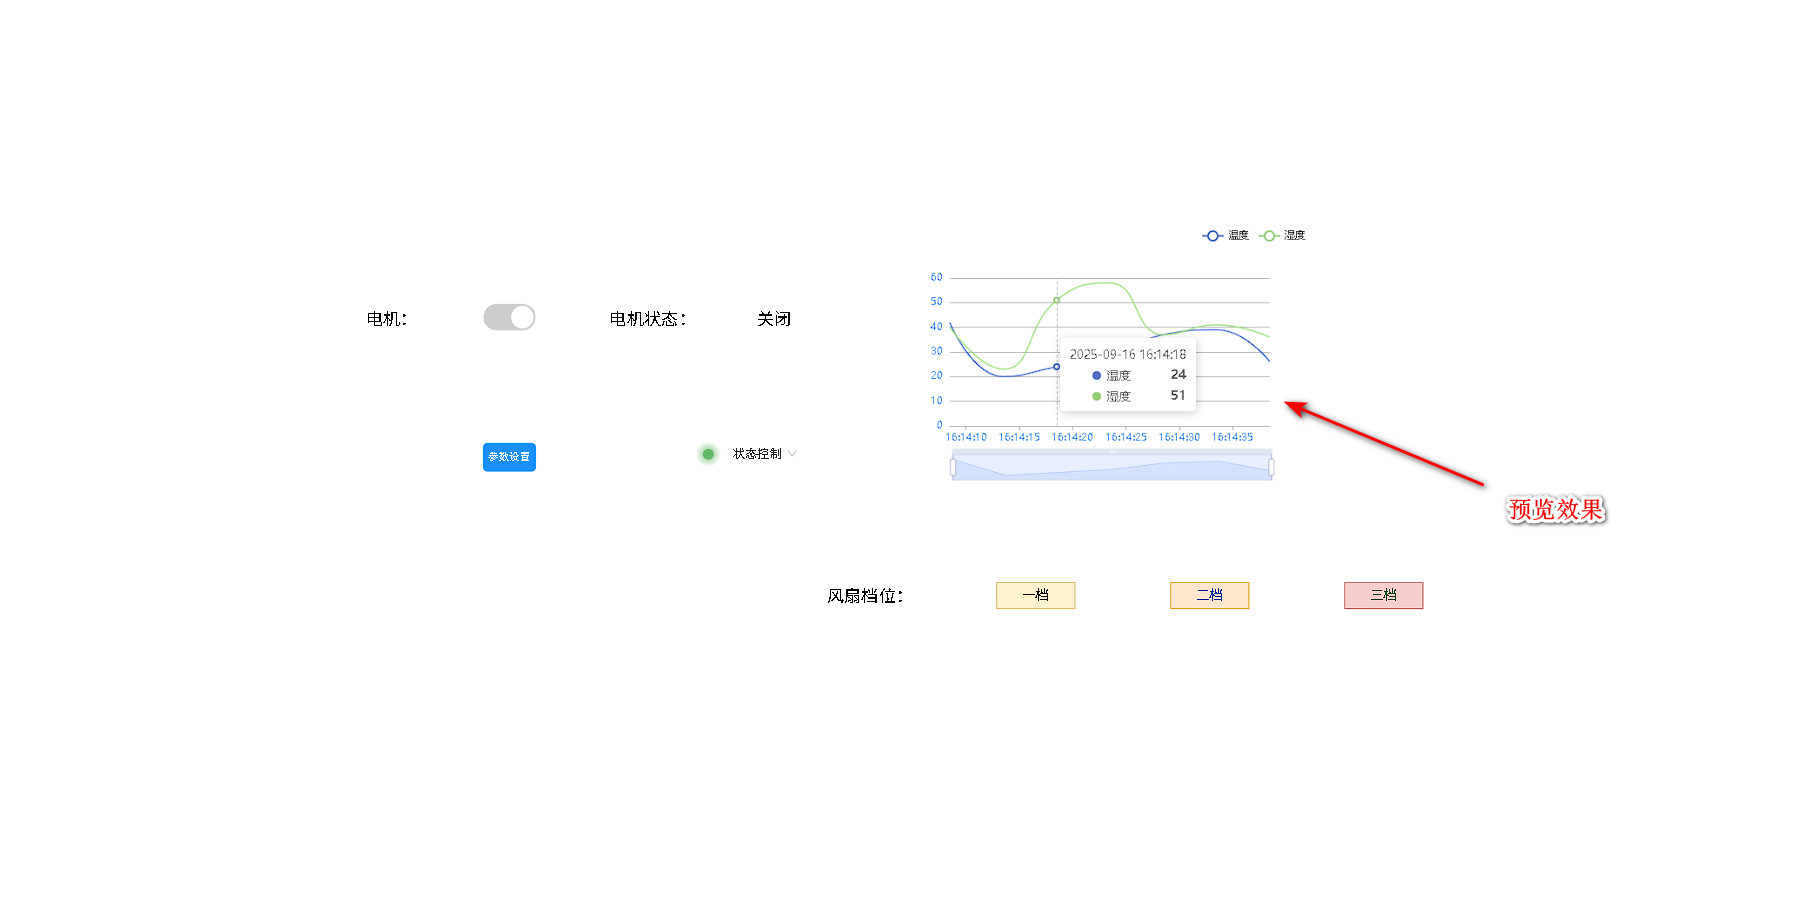Toggle the 电机 motor switch
This screenshot has height=910, width=1819.
click(509, 318)
